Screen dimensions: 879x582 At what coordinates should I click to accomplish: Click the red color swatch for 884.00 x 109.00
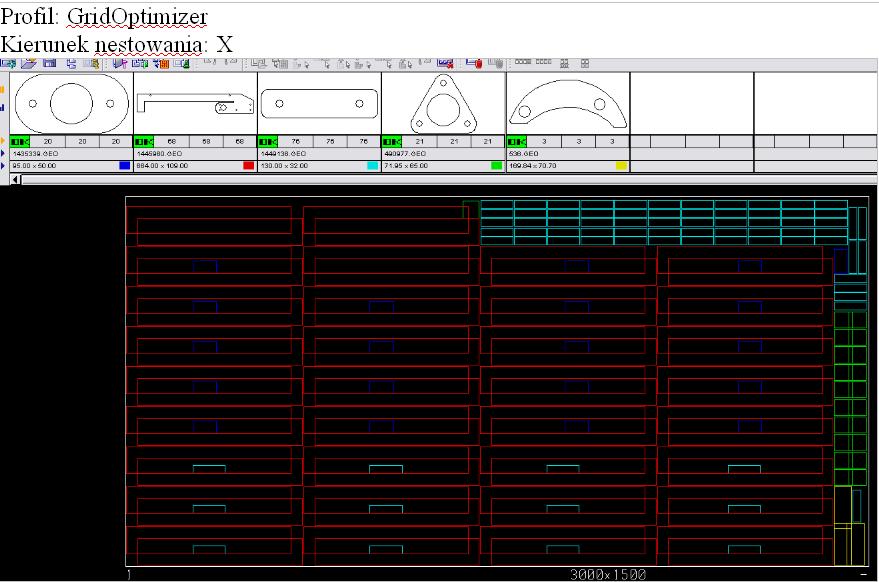click(x=248, y=165)
